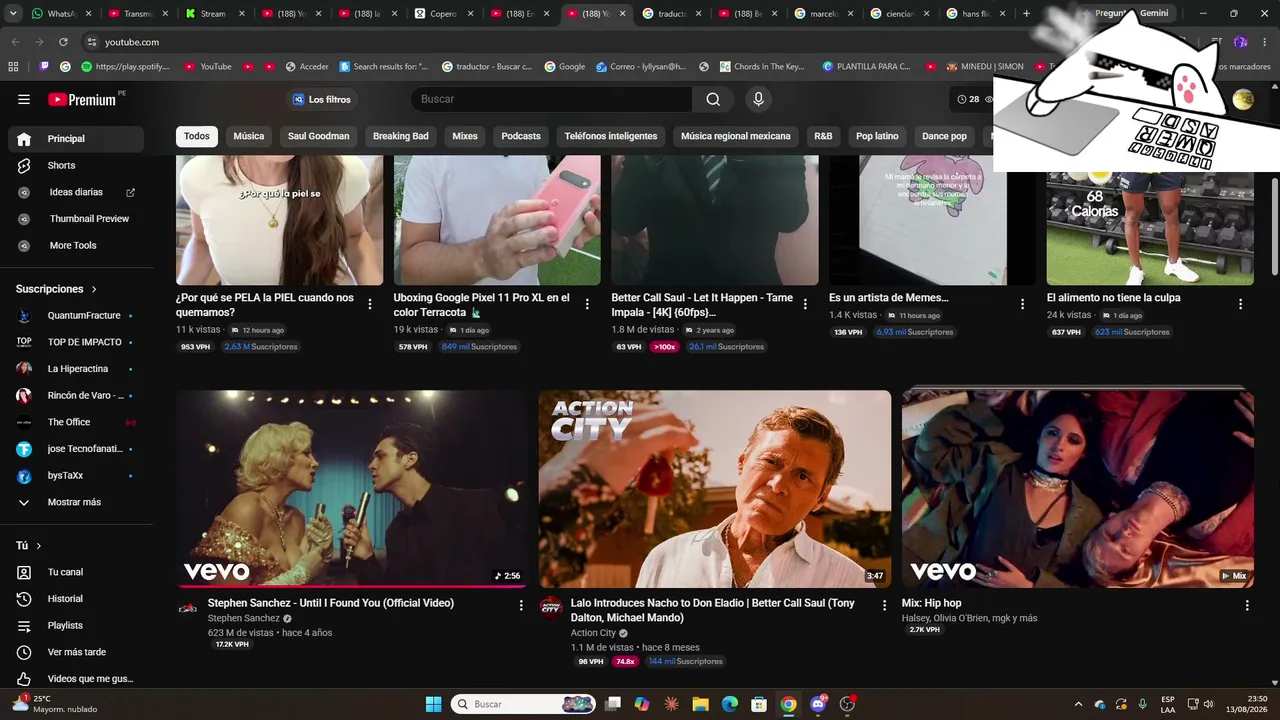This screenshot has width=1280, height=720.
Task: Select the Teléfonos inteligentes filter chip
Action: point(611,136)
